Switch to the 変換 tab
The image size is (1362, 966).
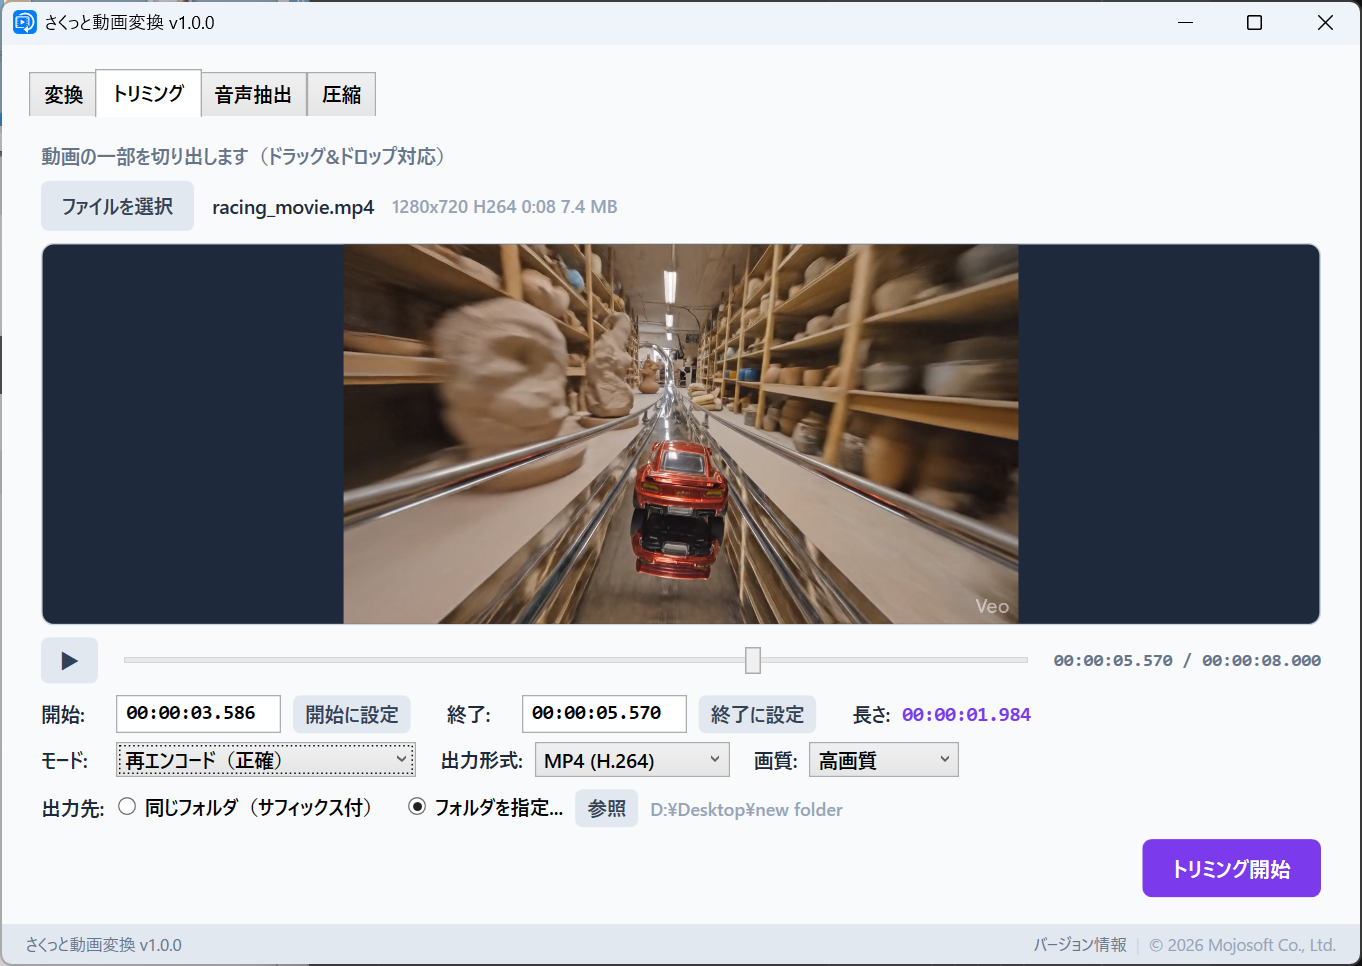(x=62, y=94)
